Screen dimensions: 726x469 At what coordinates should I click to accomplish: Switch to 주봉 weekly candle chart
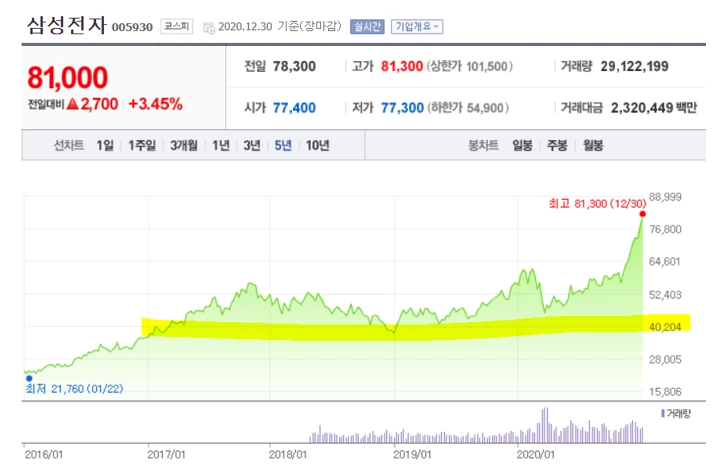click(557, 145)
